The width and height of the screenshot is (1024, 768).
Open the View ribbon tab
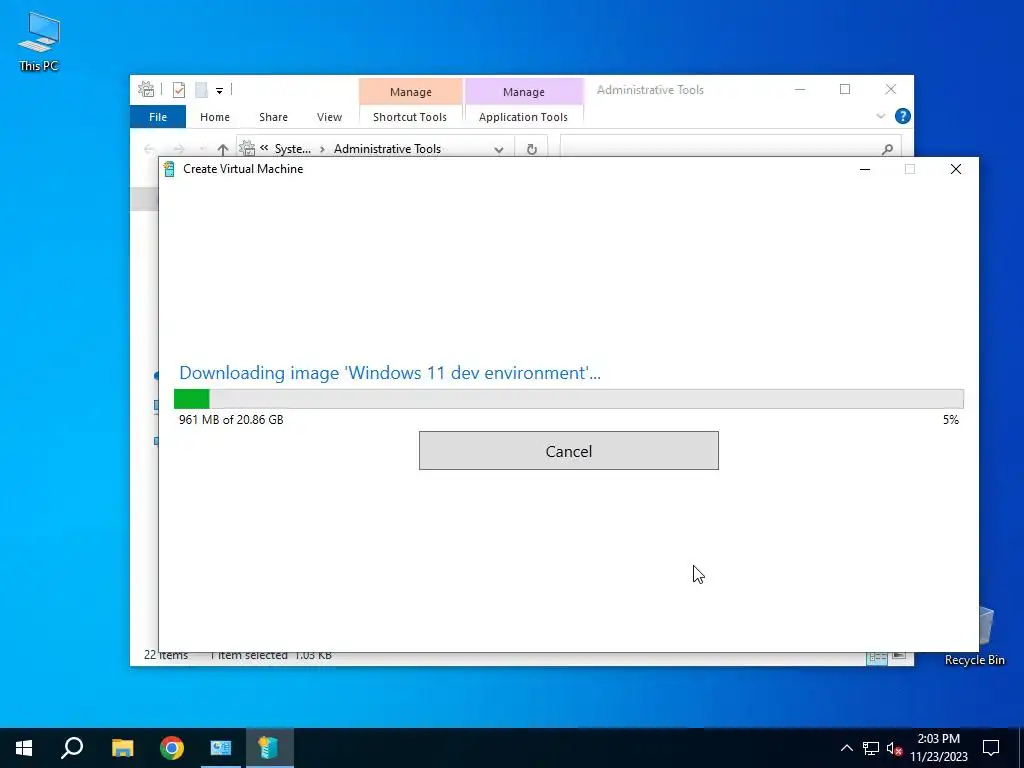pyautogui.click(x=329, y=117)
